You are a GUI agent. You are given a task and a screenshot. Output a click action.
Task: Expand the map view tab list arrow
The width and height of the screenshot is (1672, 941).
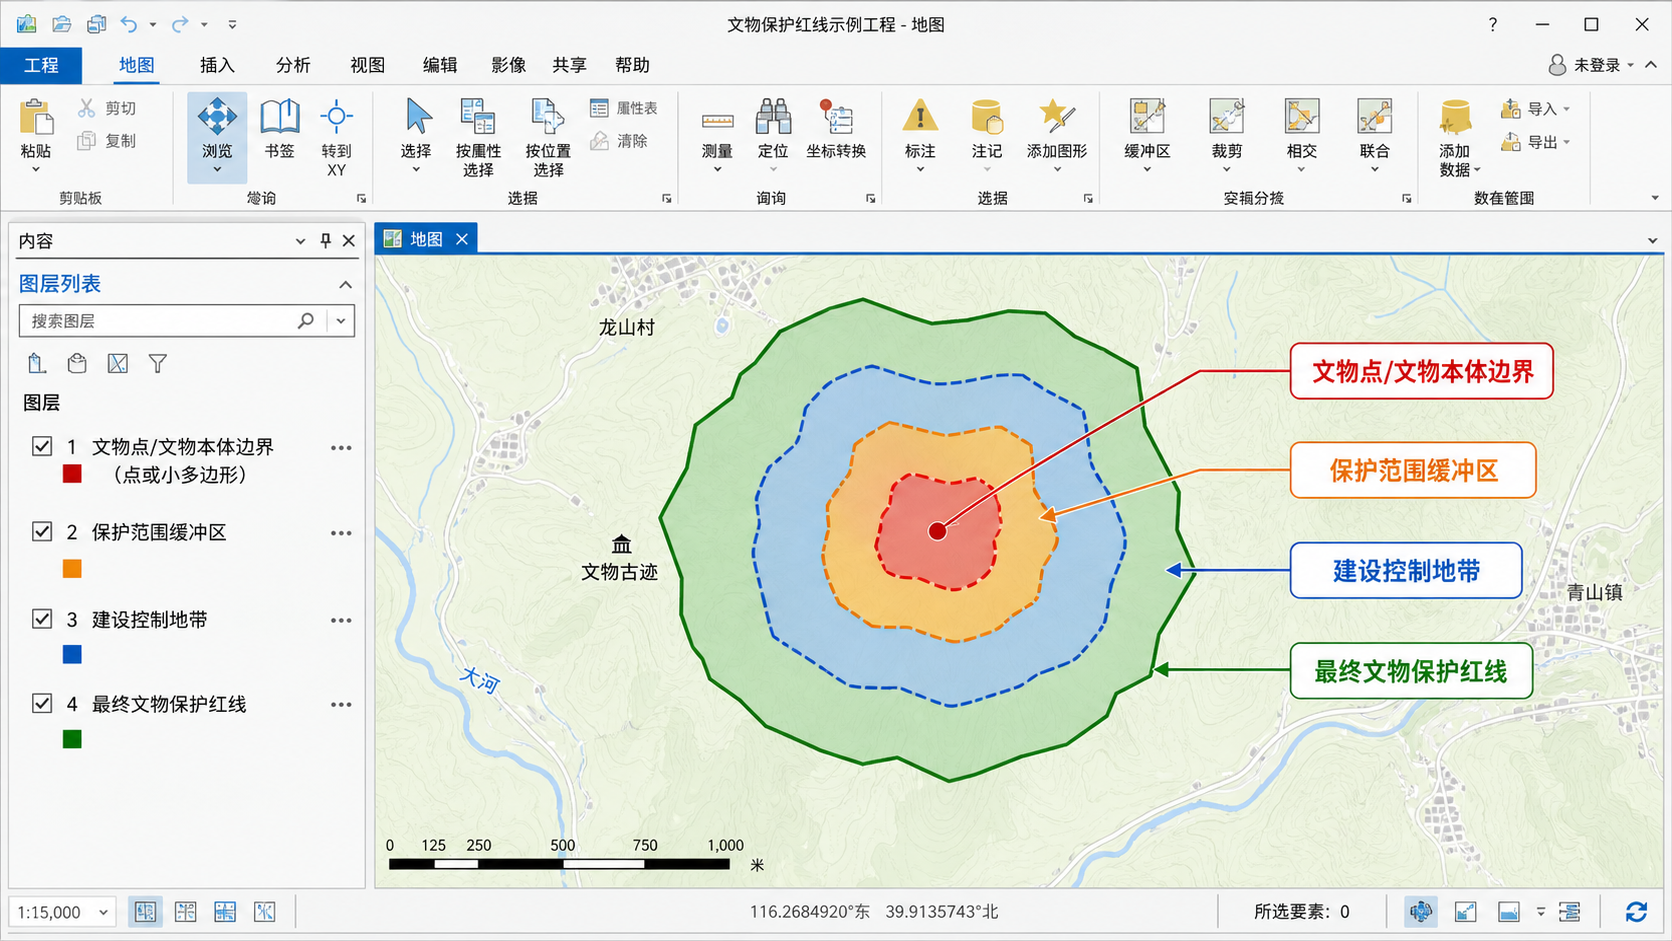pyautogui.click(x=1652, y=241)
